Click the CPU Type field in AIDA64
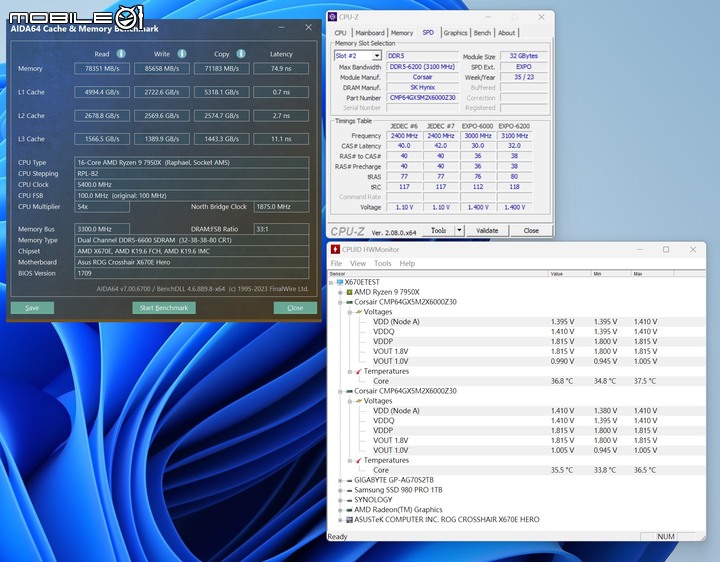This screenshot has height=562, width=720. point(191,163)
